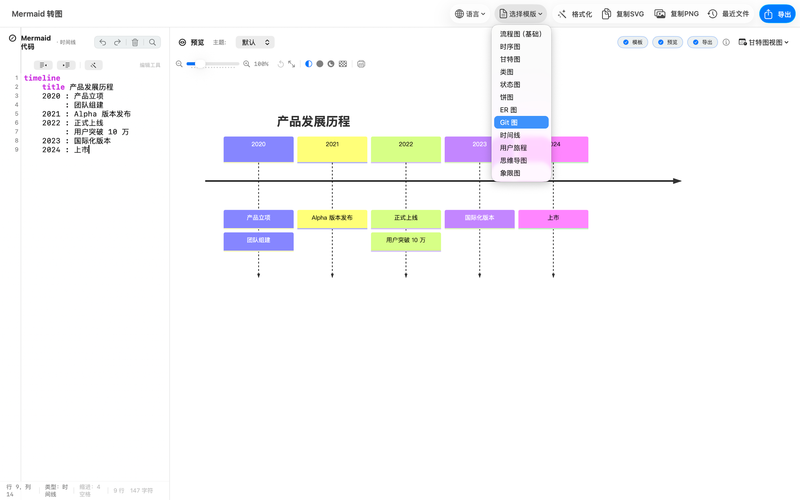Decrease indent with the outdent icon

click(43, 65)
